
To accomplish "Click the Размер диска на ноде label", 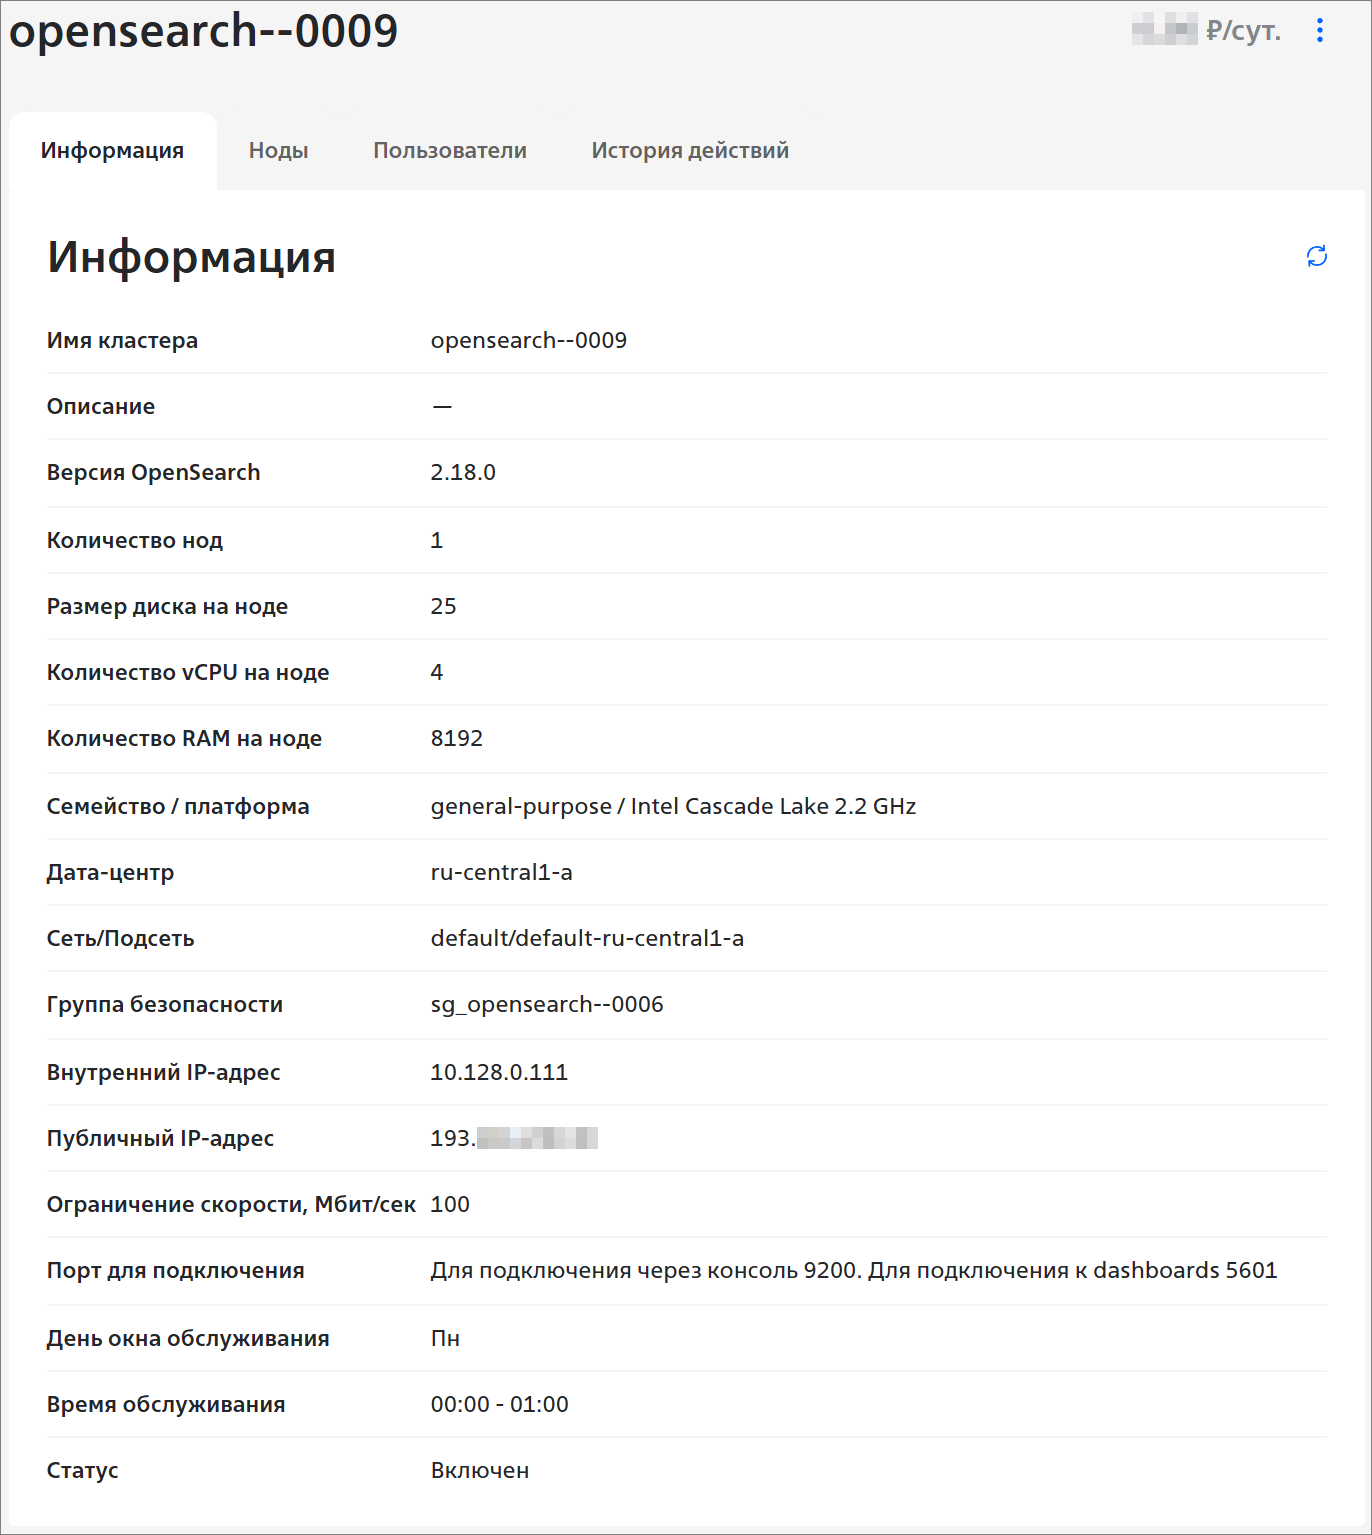I will [167, 606].
